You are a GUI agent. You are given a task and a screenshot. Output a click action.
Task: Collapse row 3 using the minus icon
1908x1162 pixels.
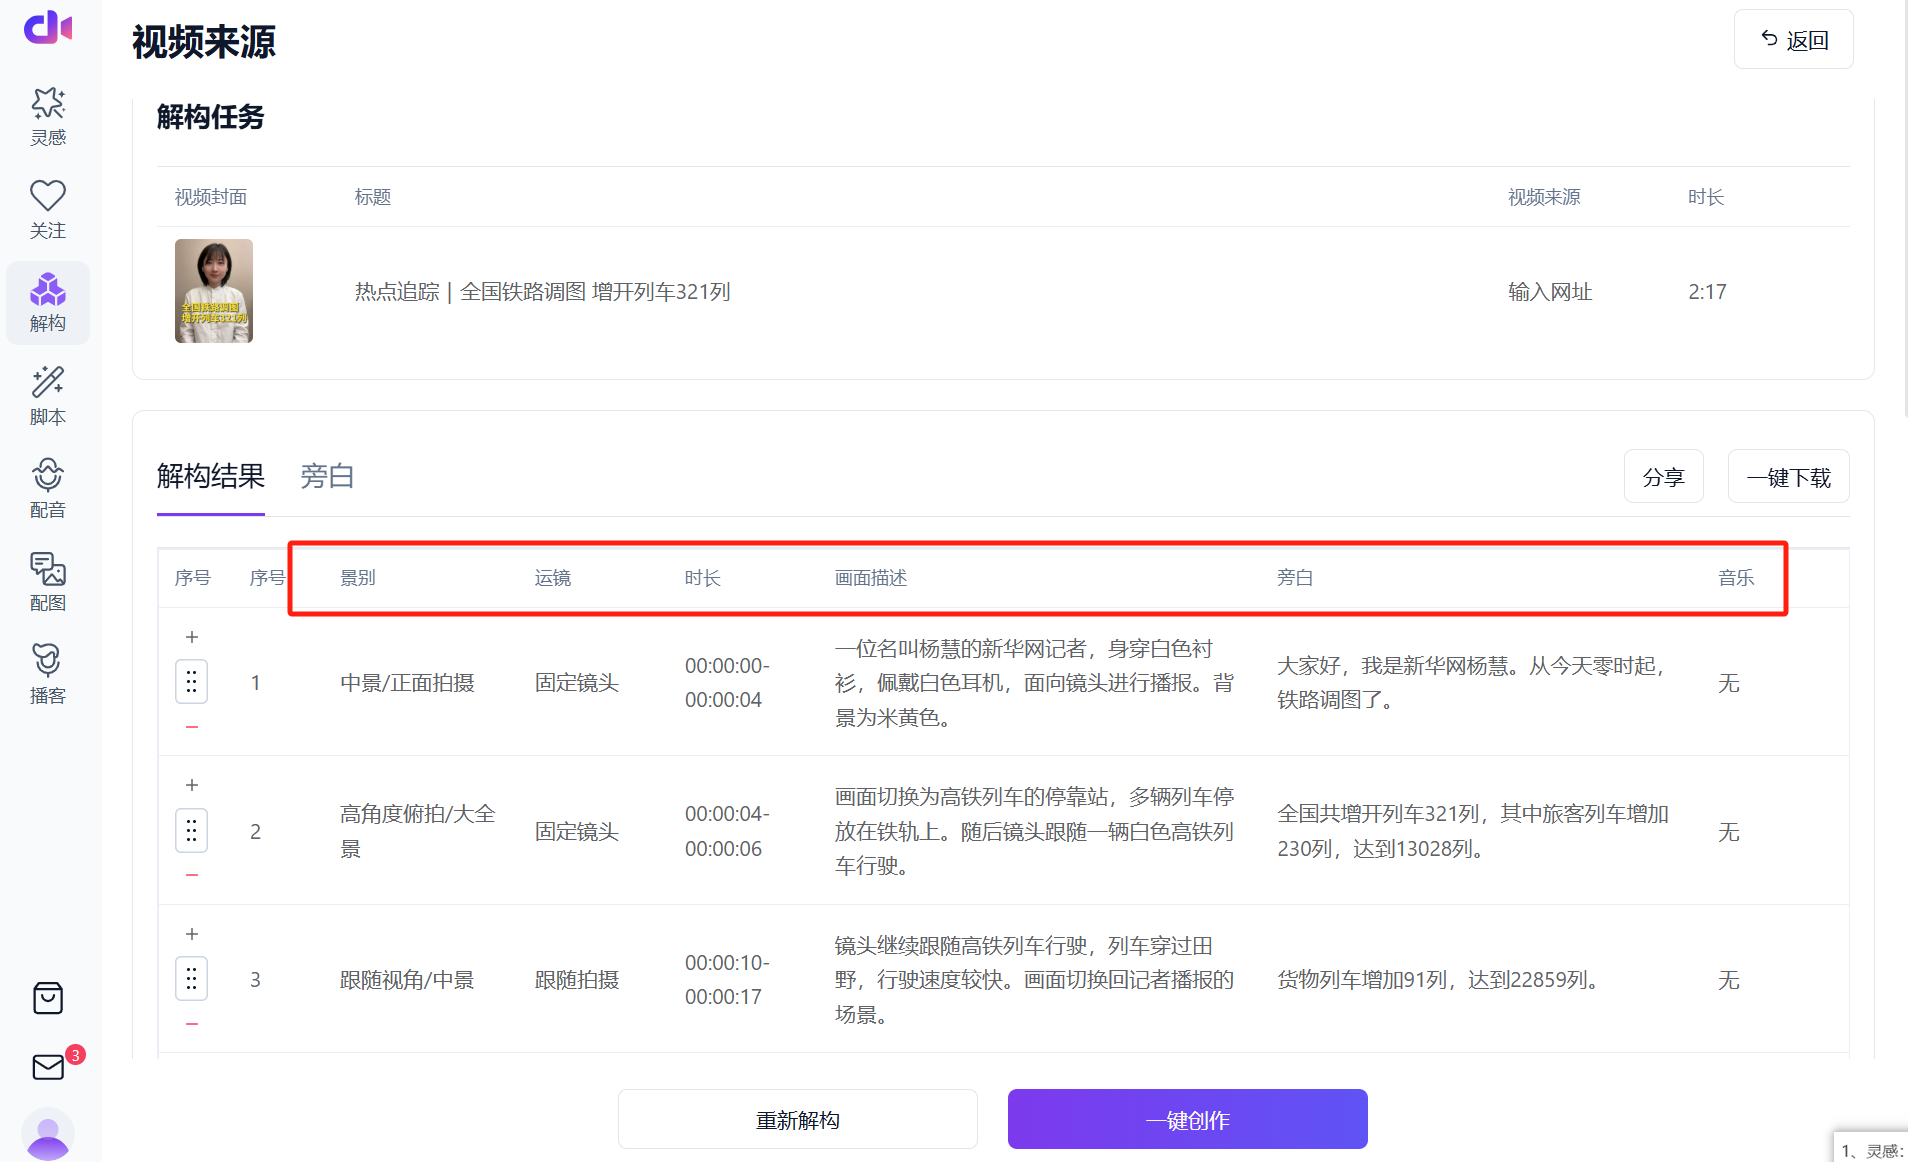pos(191,1023)
